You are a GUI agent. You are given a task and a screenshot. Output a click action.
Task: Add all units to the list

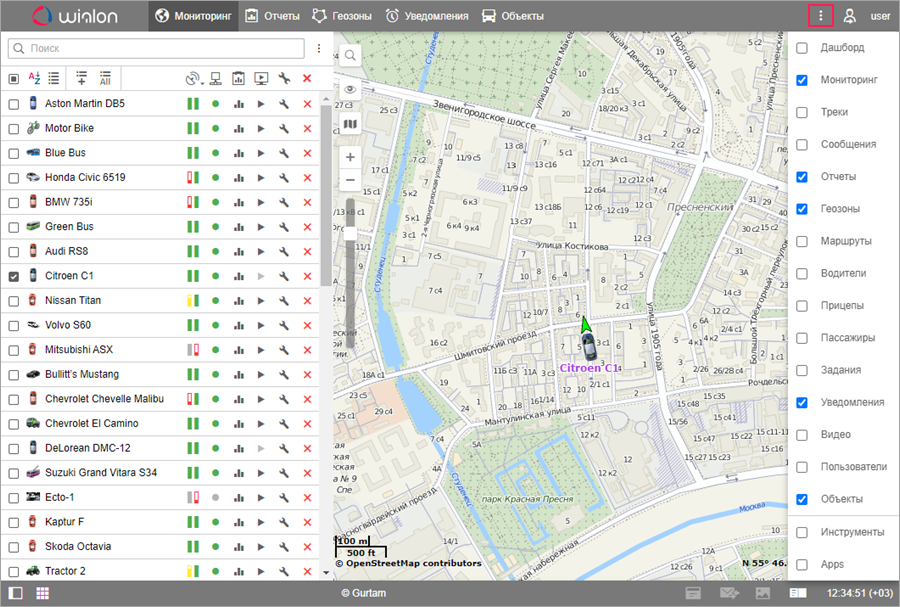click(x=105, y=79)
